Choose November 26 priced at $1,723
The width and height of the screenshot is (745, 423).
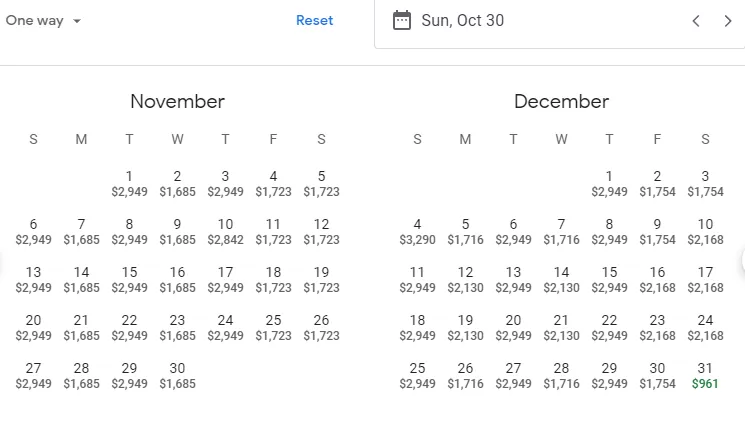tap(321, 327)
